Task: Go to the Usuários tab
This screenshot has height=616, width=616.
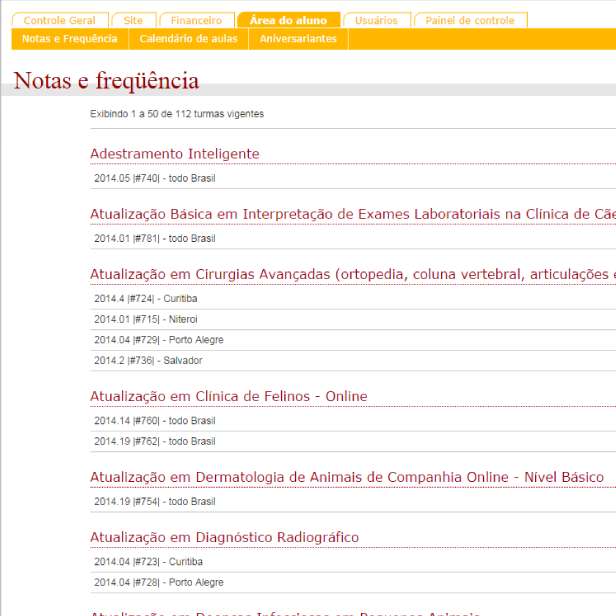Action: (376, 20)
